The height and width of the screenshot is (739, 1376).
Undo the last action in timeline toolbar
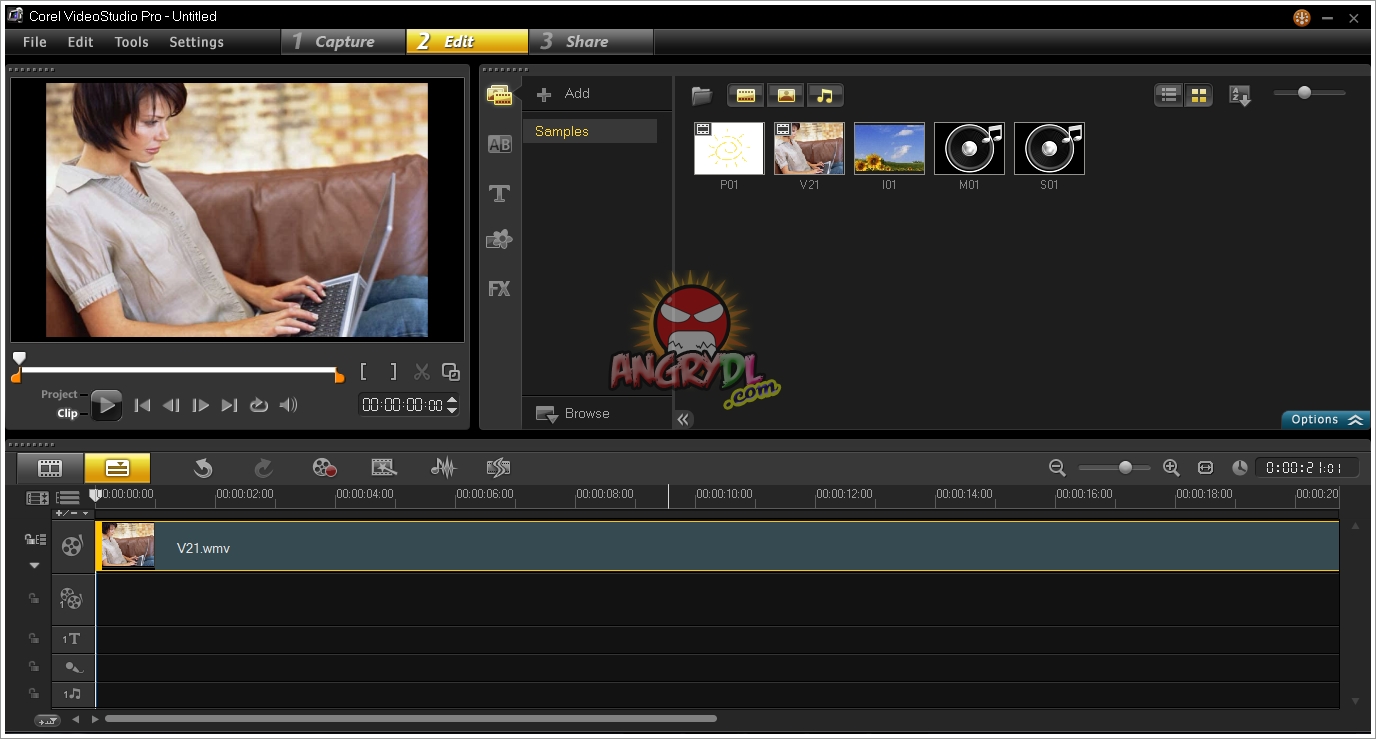pos(203,468)
